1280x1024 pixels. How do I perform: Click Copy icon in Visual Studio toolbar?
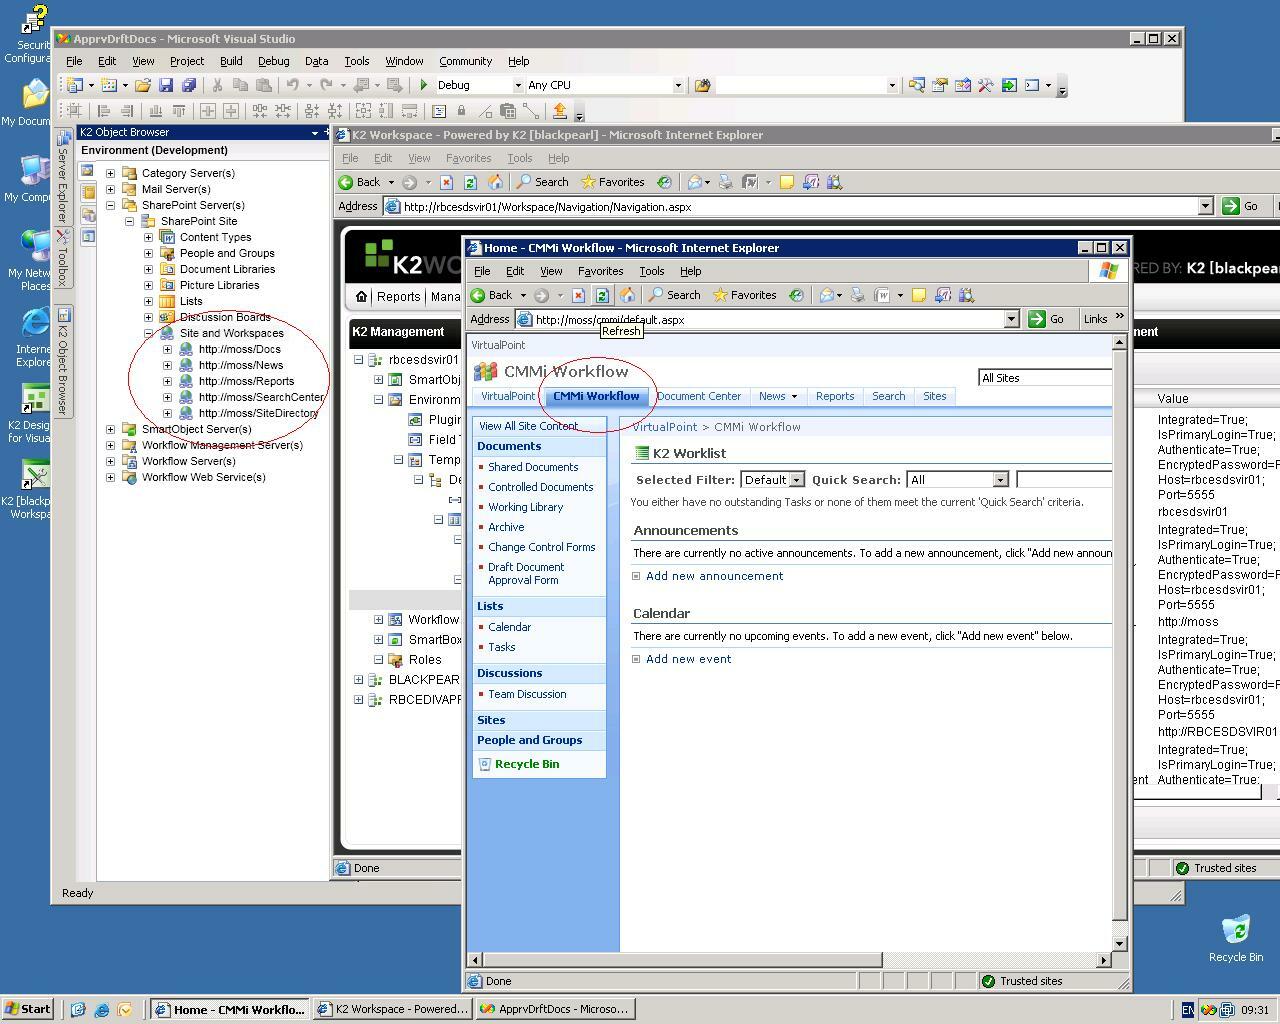tap(241, 85)
